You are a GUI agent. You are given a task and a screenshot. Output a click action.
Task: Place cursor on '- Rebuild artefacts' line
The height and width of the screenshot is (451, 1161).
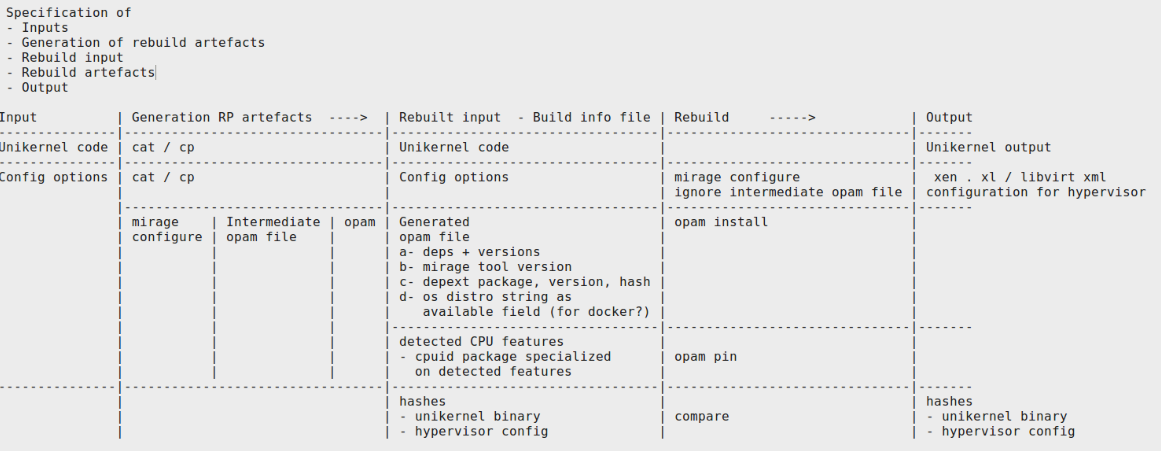[x=80, y=73]
